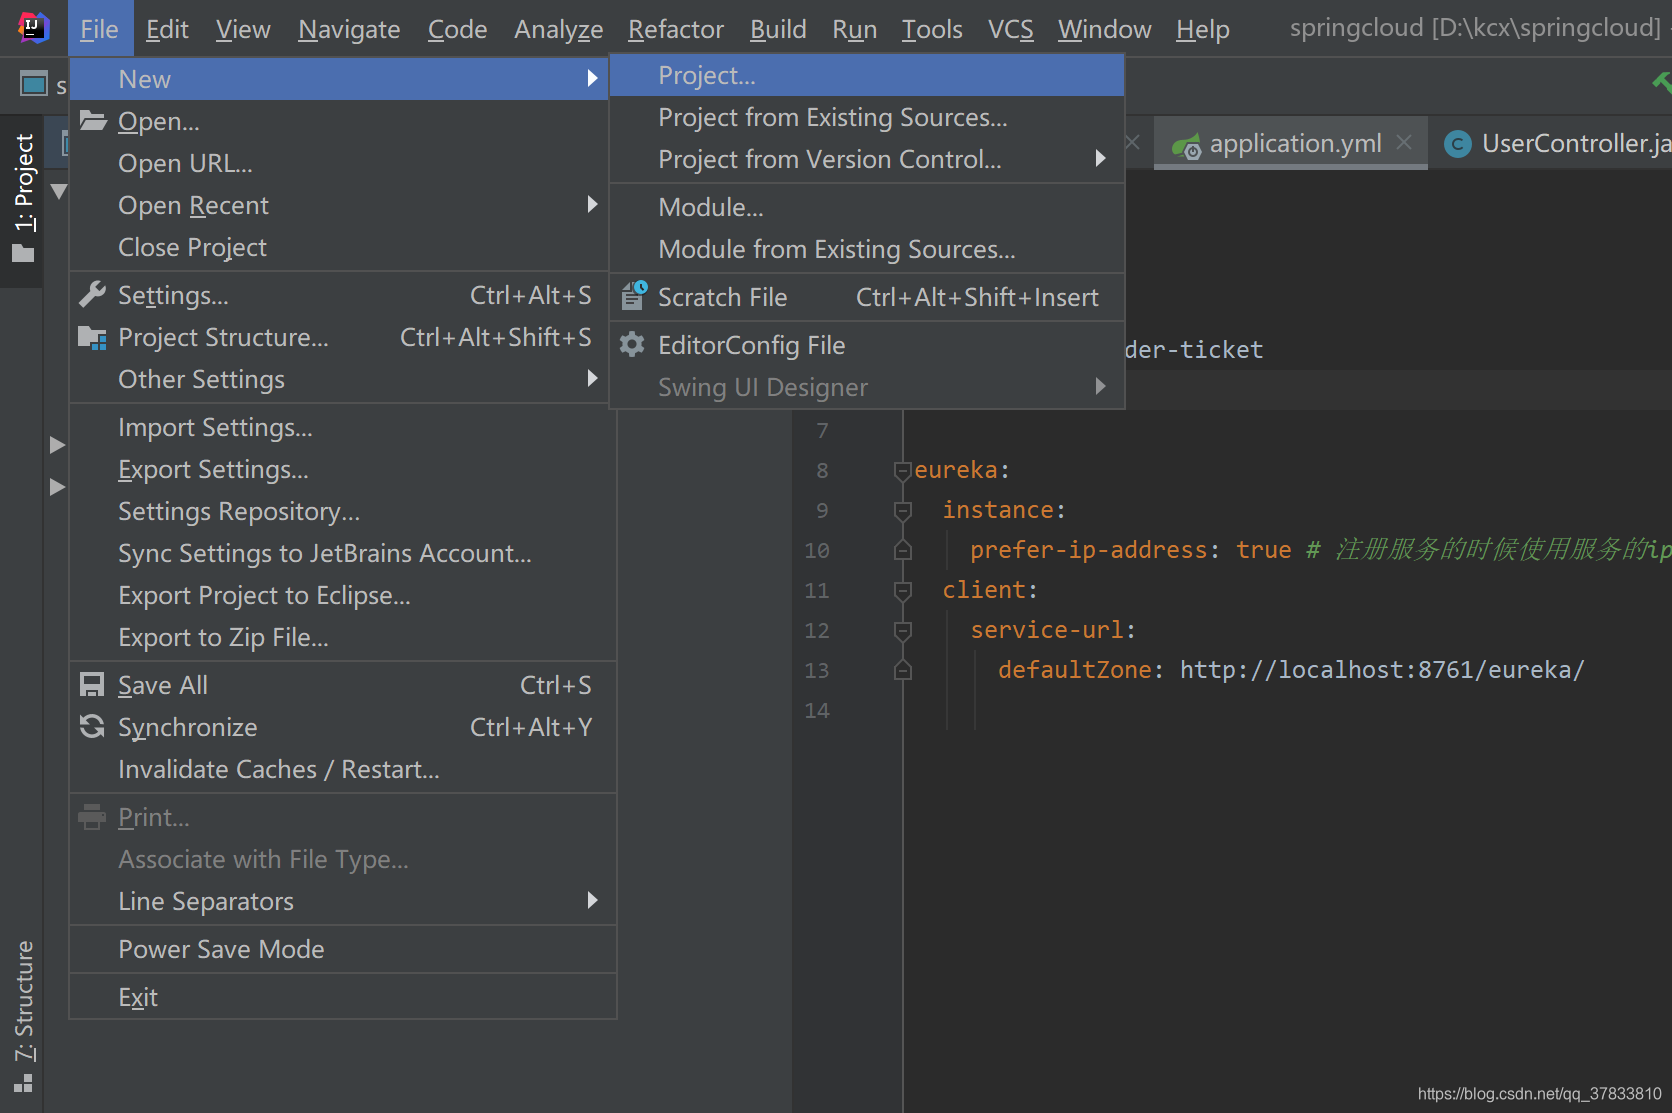Click the prefer-ip-address property text

click(1089, 550)
